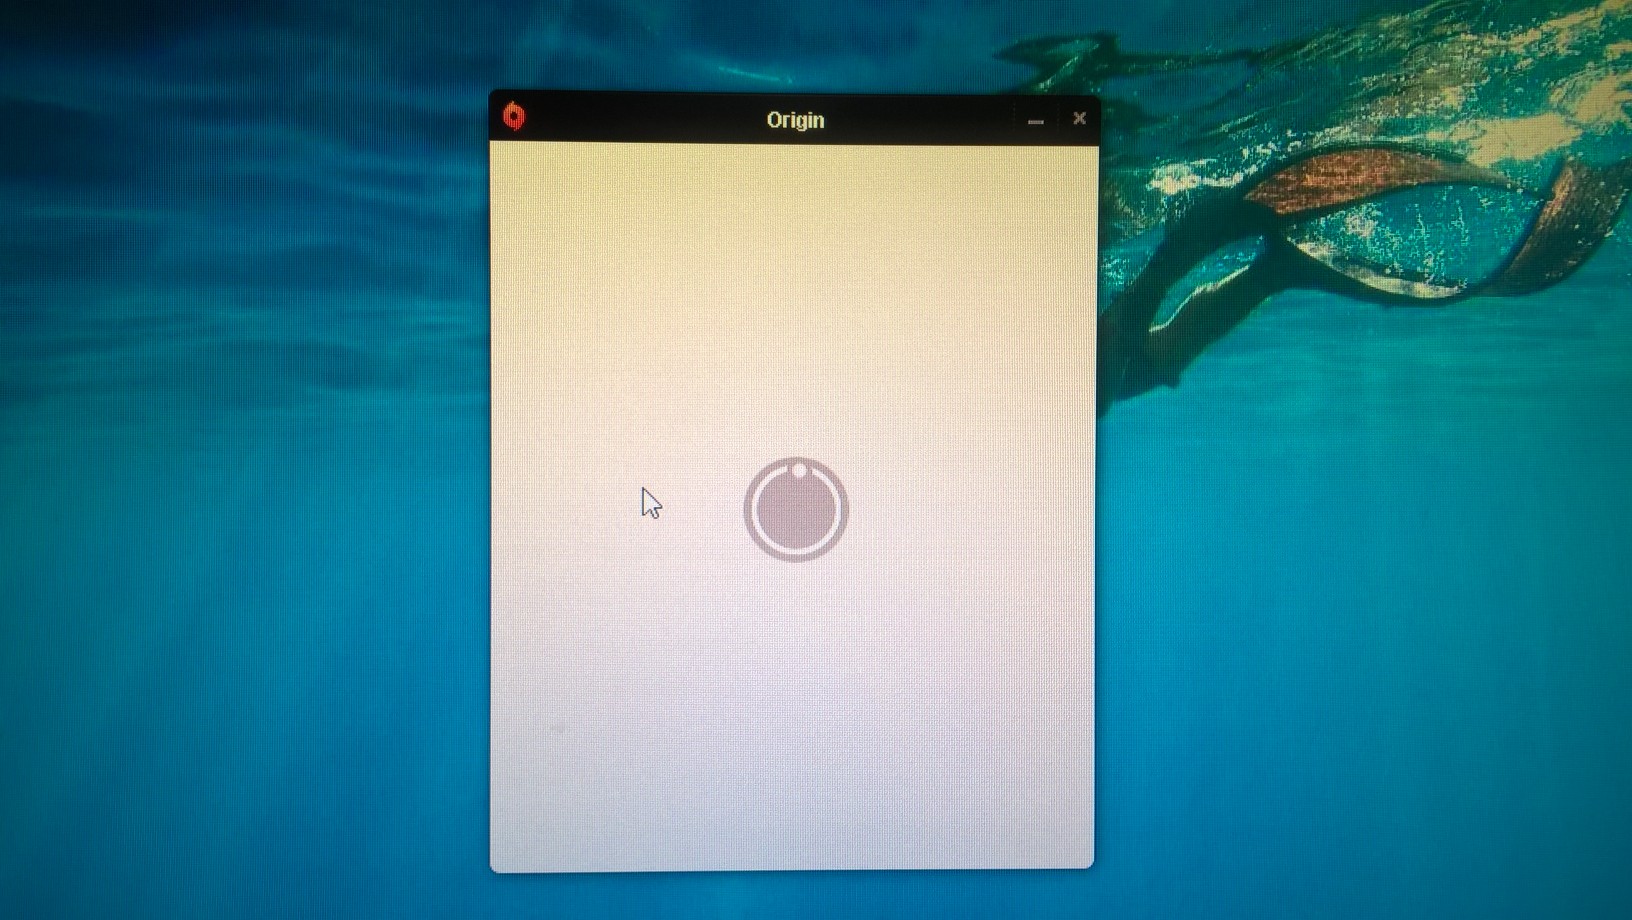Minimize the Origin window
Viewport: 1632px width, 920px height.
click(x=1036, y=120)
